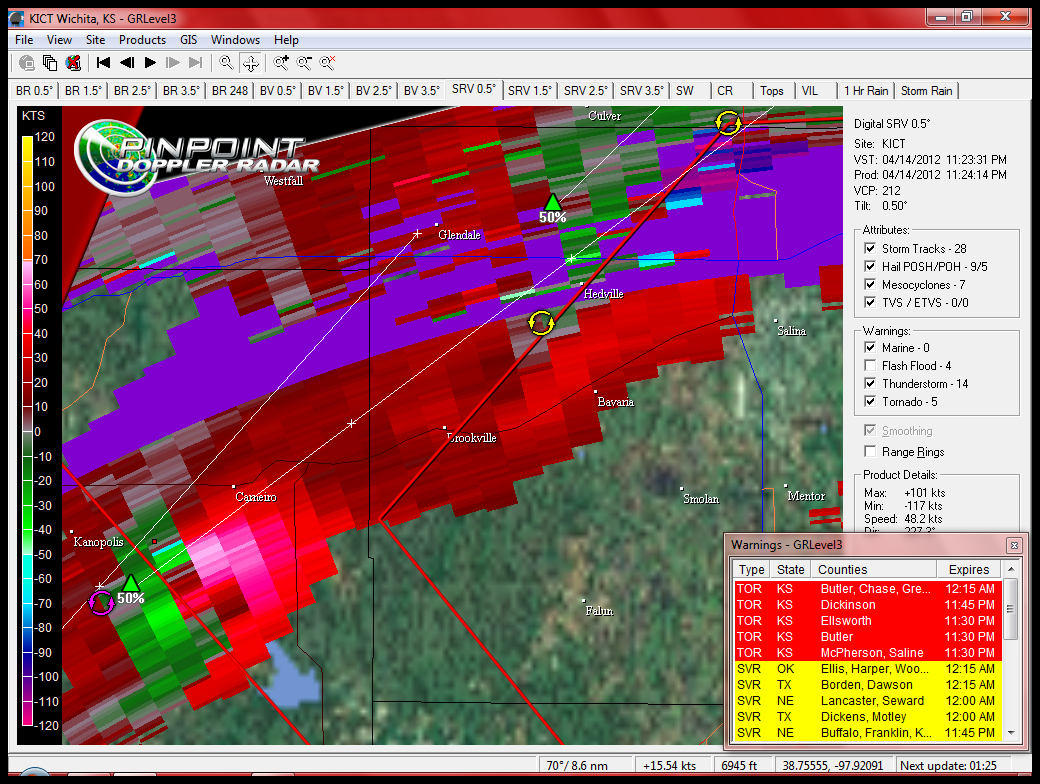
Task: Play the radar animation loop
Action: pyautogui.click(x=151, y=63)
